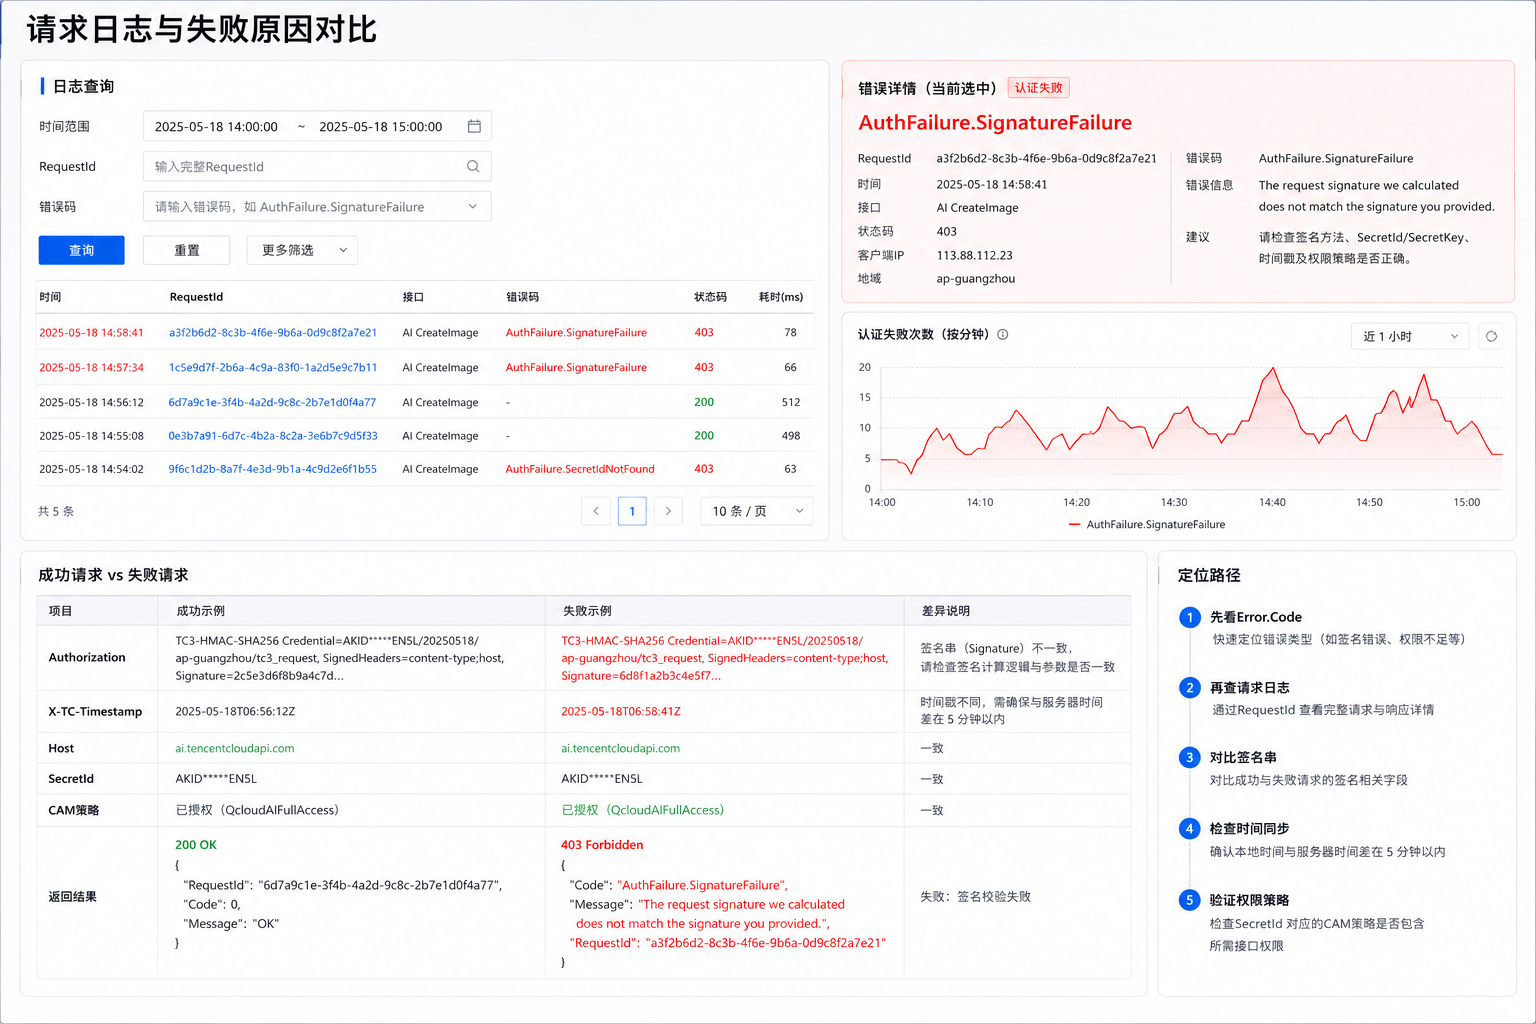Click the 成功示例 column header

[x=201, y=611]
